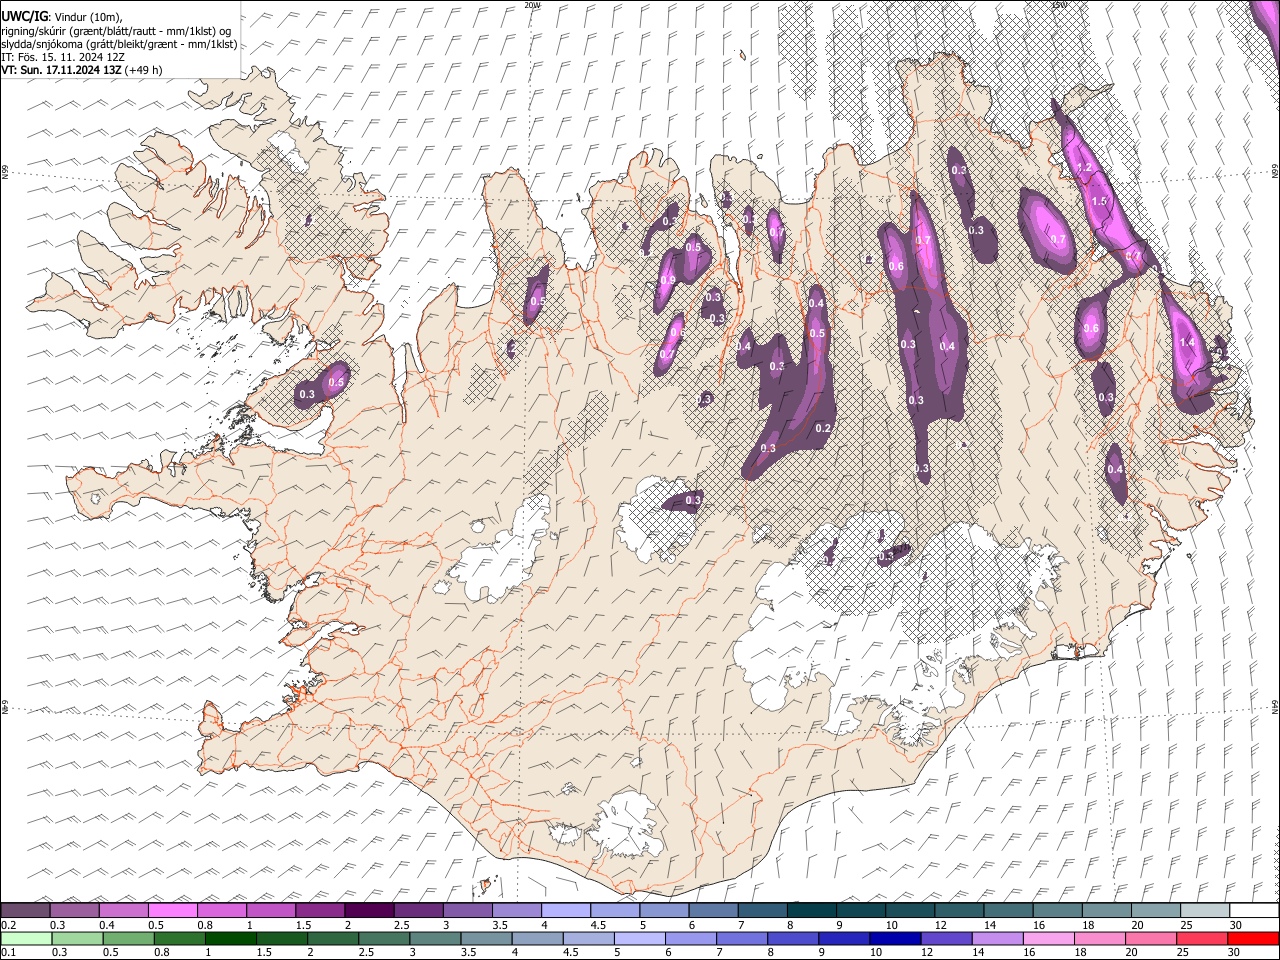Select the darkest green 1 rain legend swatch

pyautogui.click(x=231, y=939)
